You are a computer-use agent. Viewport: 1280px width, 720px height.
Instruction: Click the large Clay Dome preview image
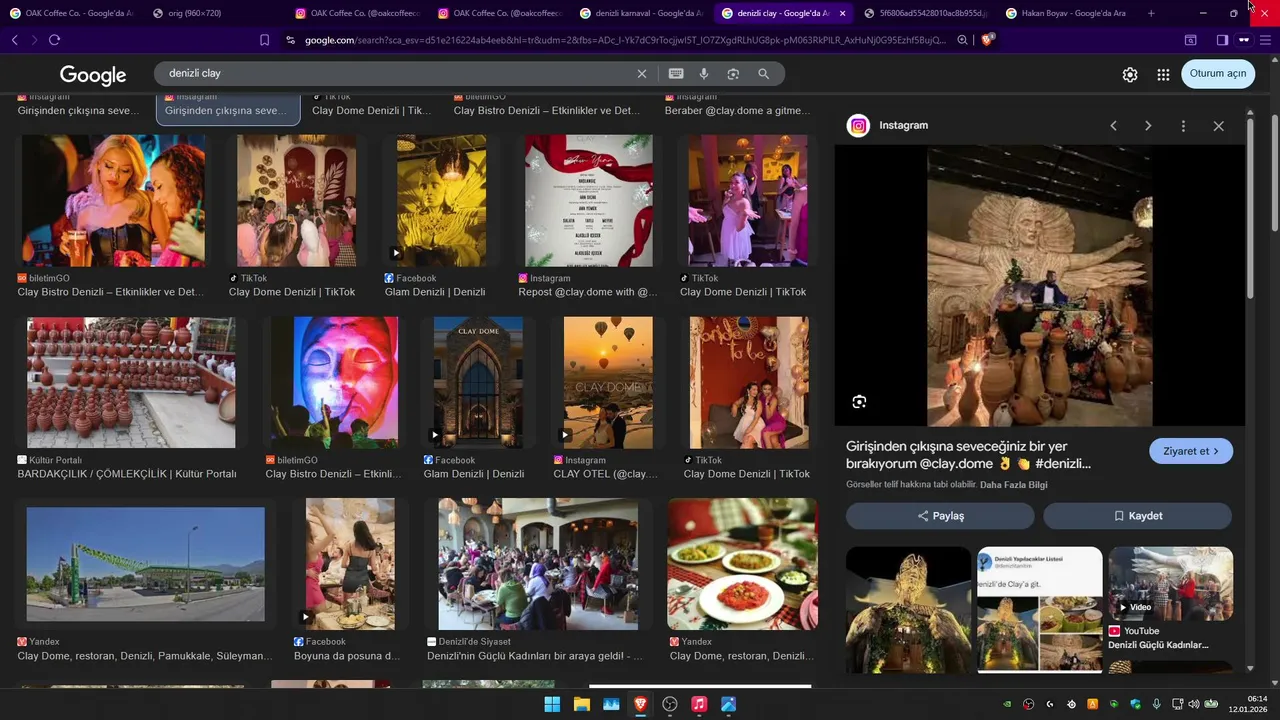[x=1040, y=286]
